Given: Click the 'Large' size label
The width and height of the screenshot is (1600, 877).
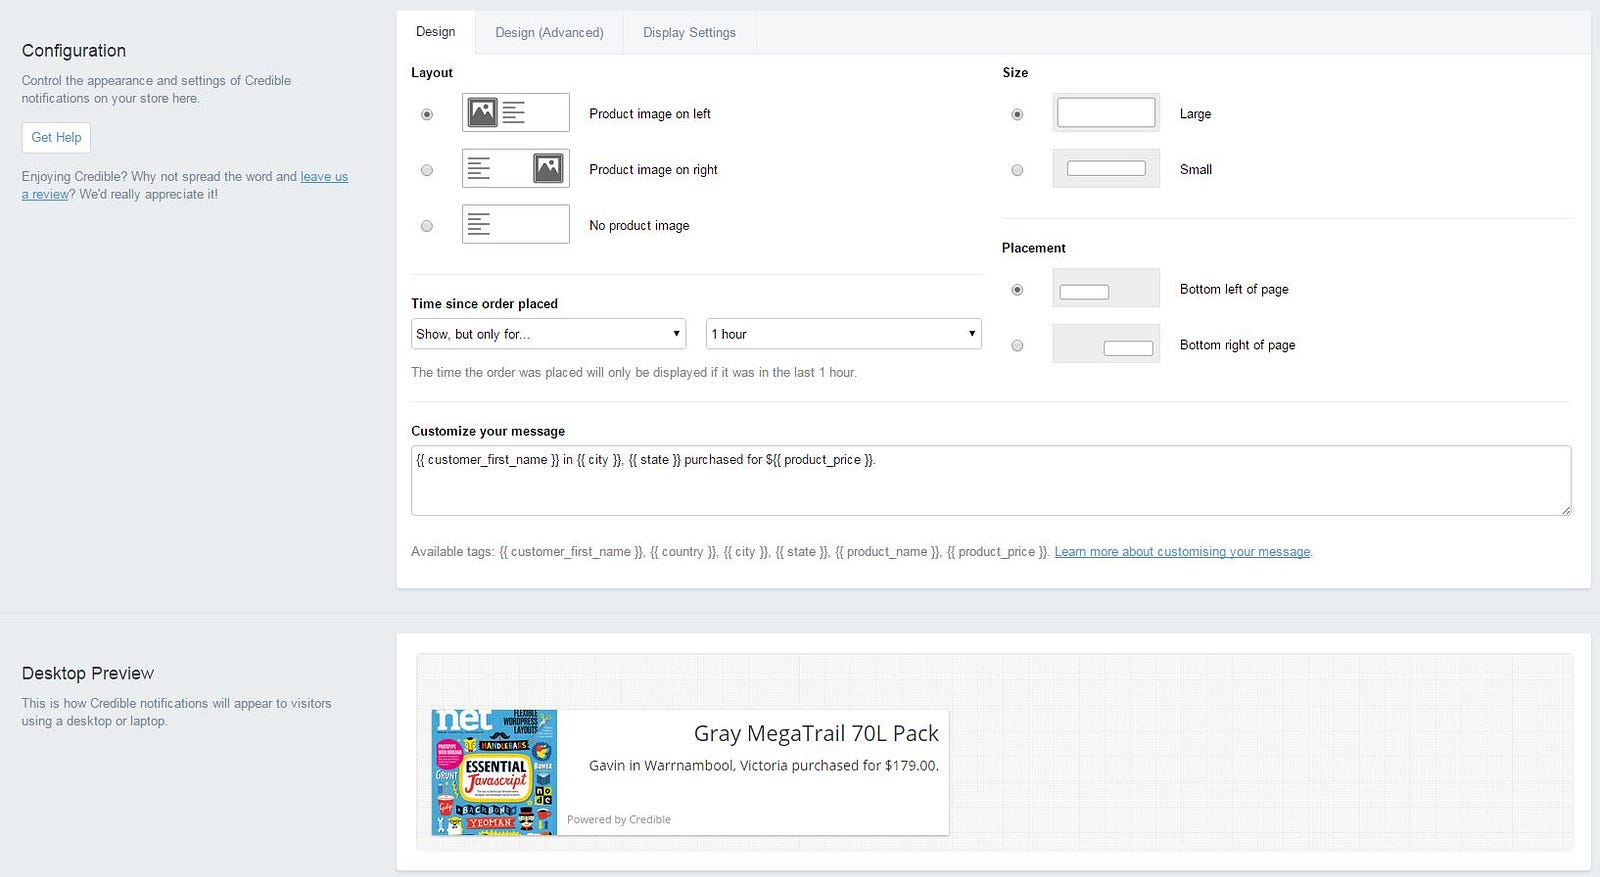Looking at the screenshot, I should [1195, 114].
